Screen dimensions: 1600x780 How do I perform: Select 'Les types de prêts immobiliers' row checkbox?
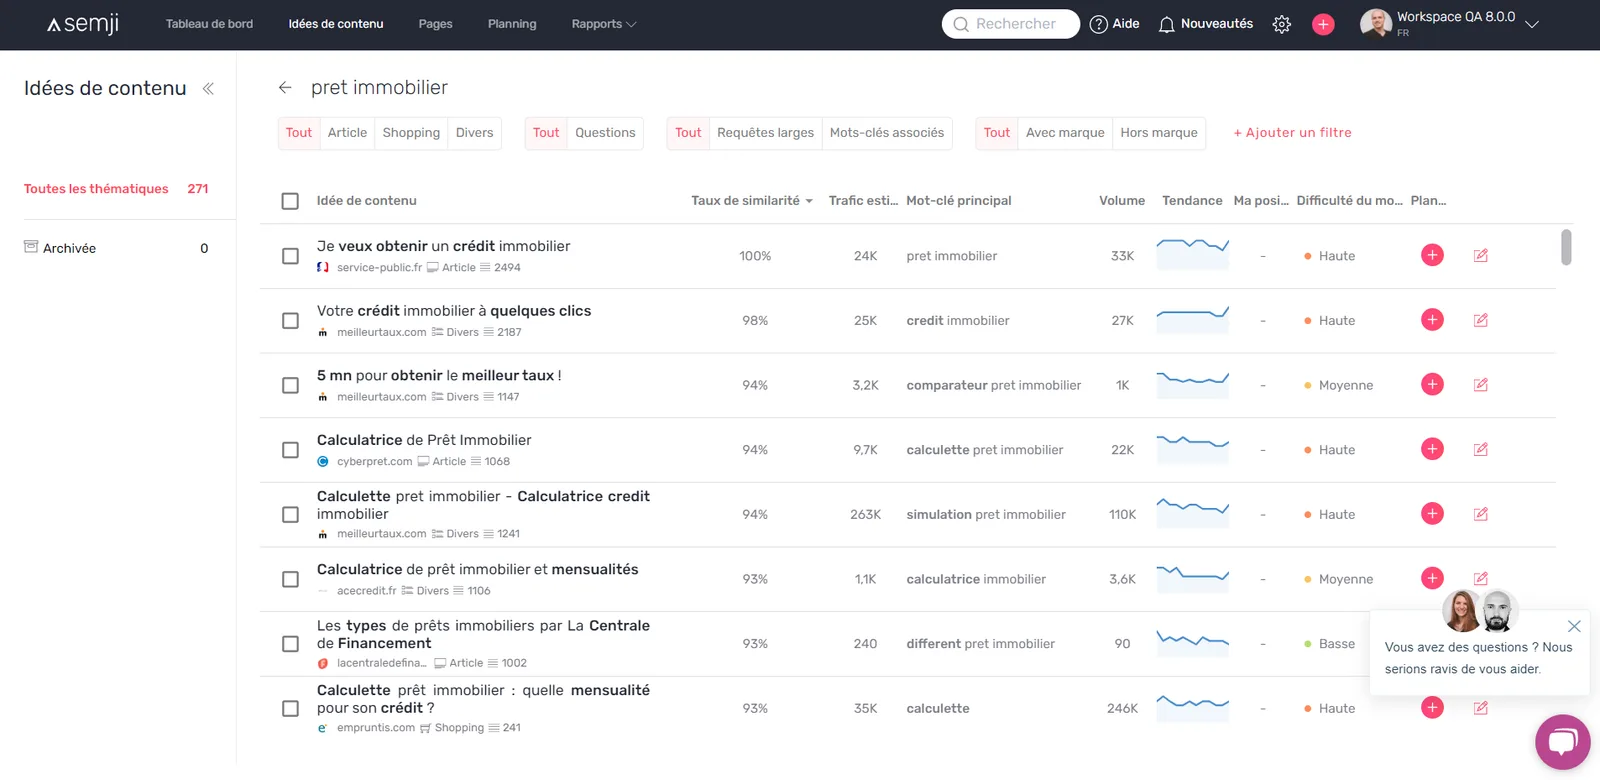click(290, 644)
